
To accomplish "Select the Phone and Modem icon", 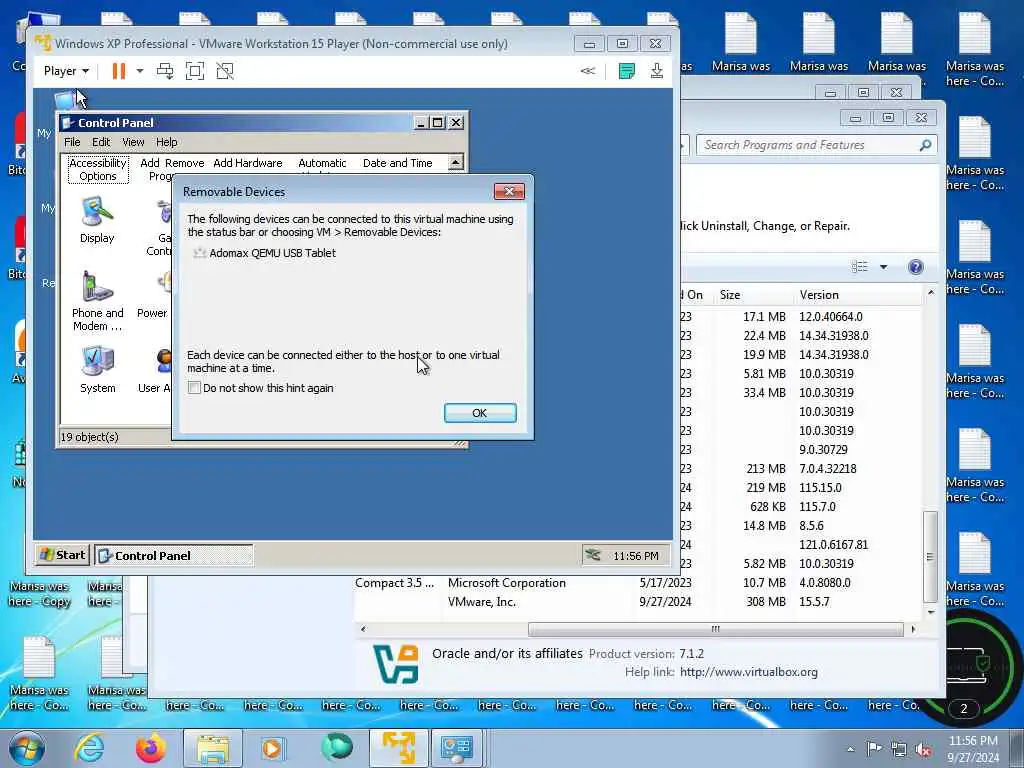I will coord(97,300).
